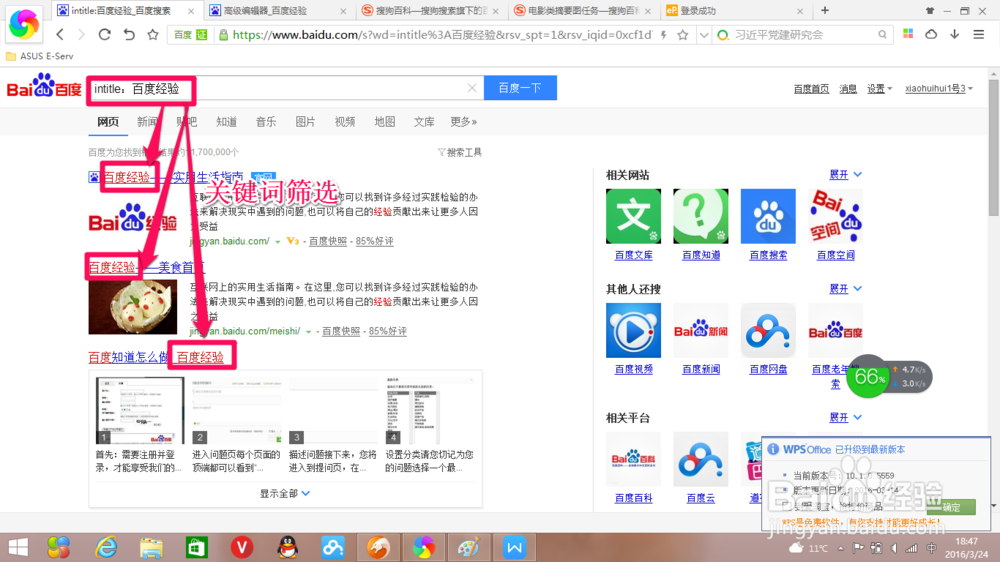Open step 1 thumbnail in the steps card
This screenshot has width=1000, height=562.
(x=140, y=410)
